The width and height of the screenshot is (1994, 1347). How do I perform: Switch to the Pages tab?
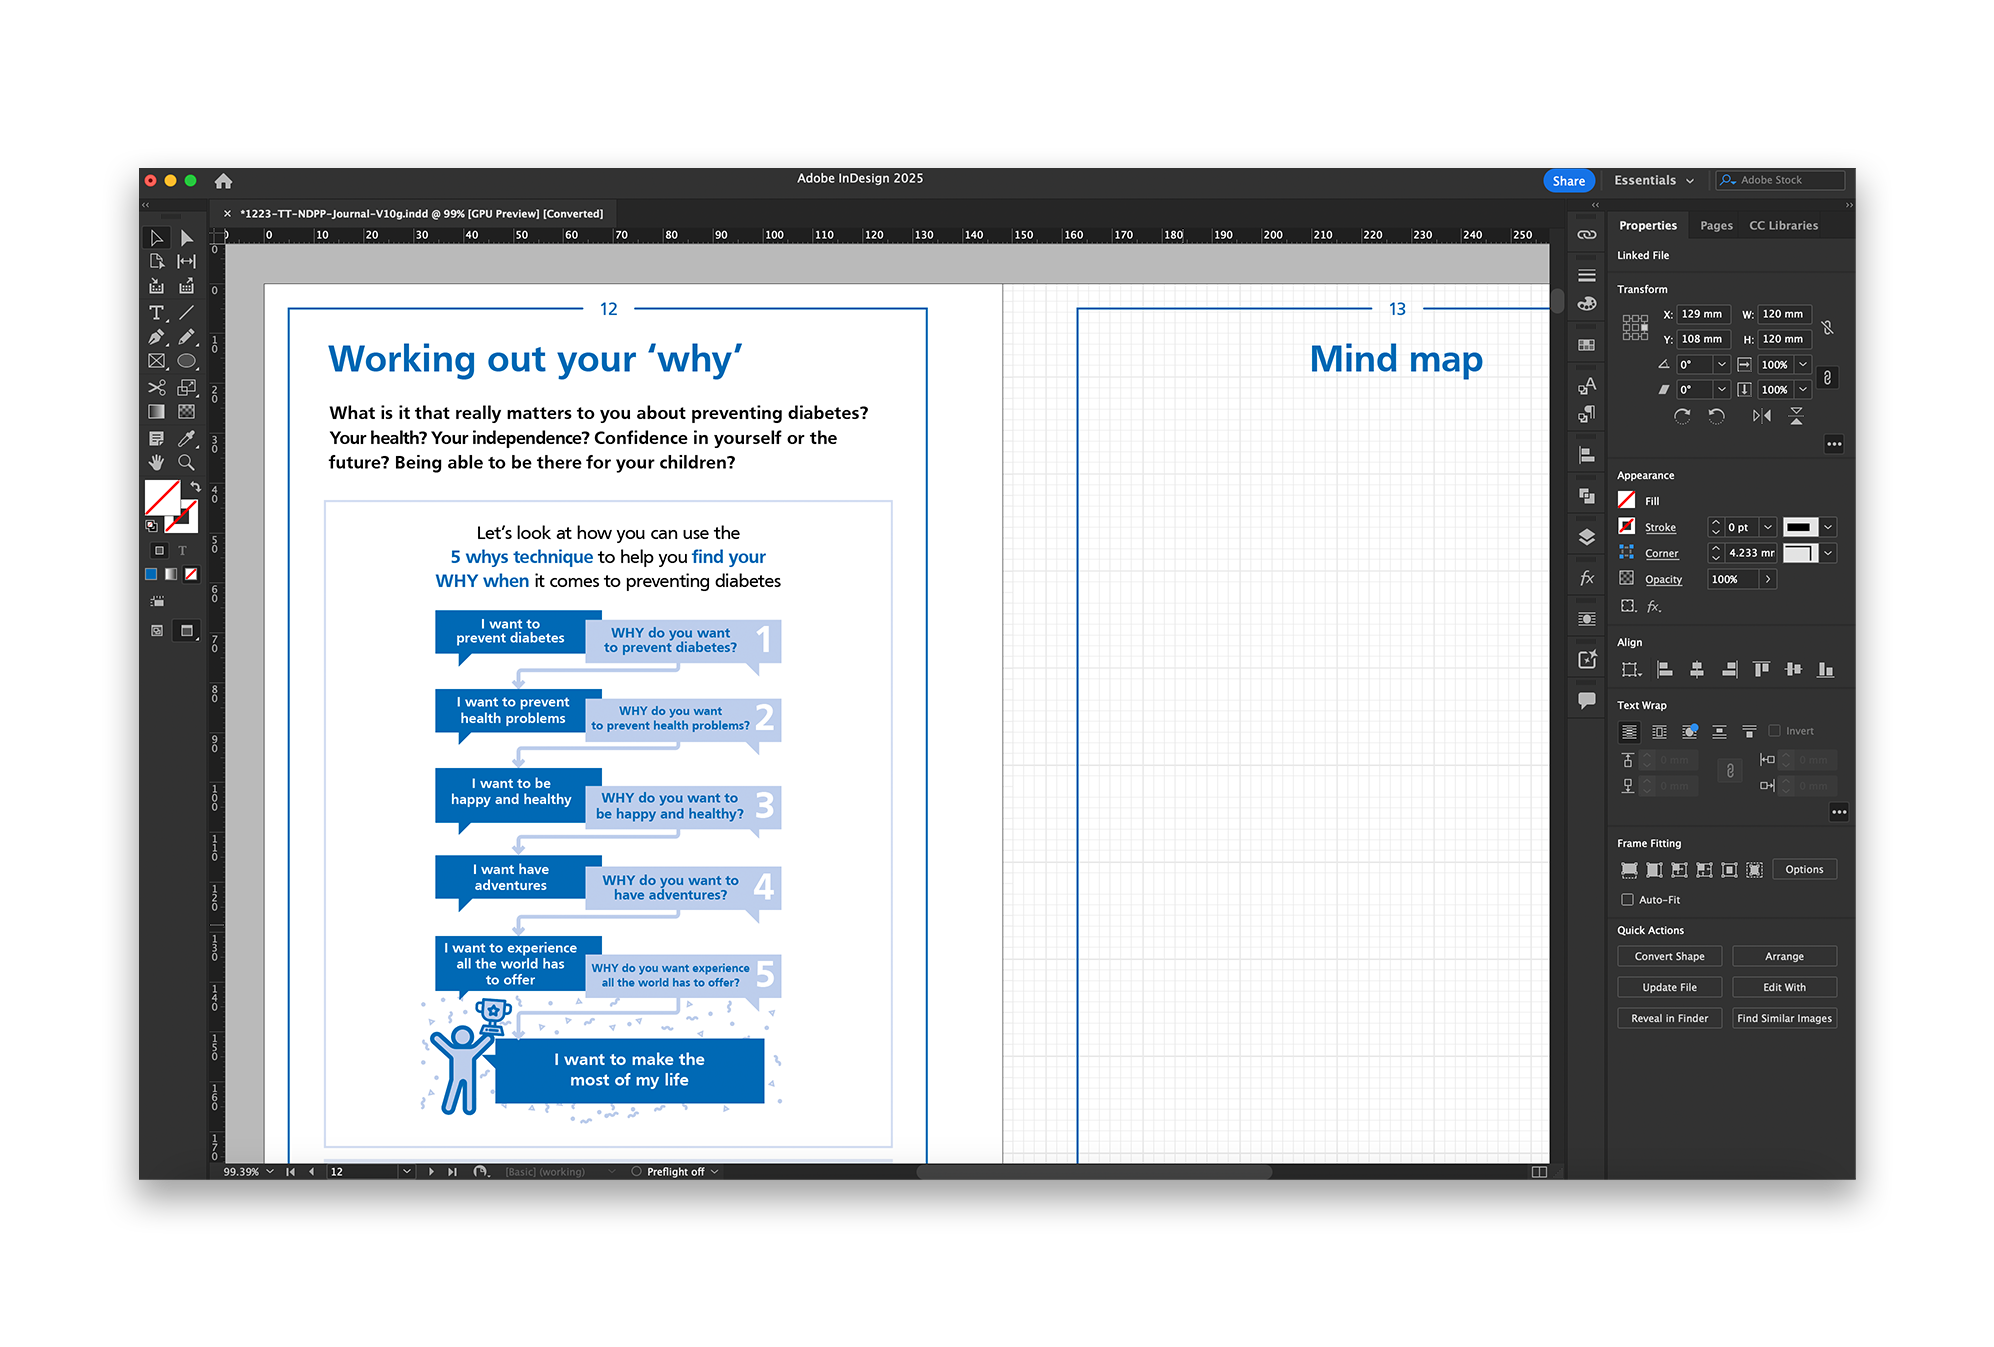coord(1716,225)
